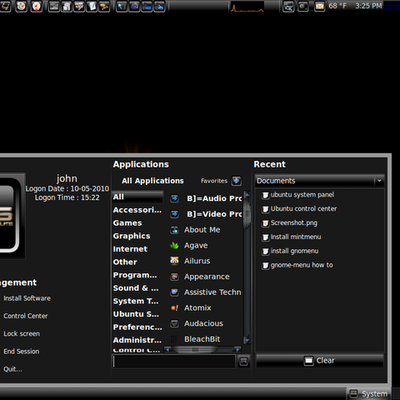
Task: Click john's user avatar picture
Action: (11, 216)
